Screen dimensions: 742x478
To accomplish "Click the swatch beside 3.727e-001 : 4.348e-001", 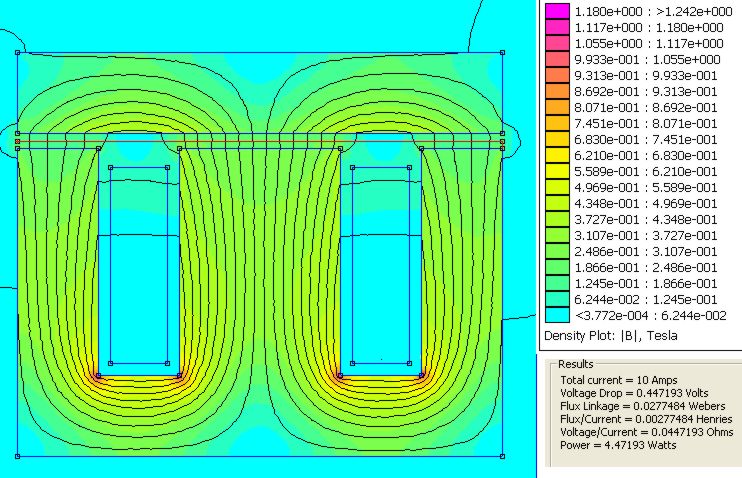I will pos(558,220).
